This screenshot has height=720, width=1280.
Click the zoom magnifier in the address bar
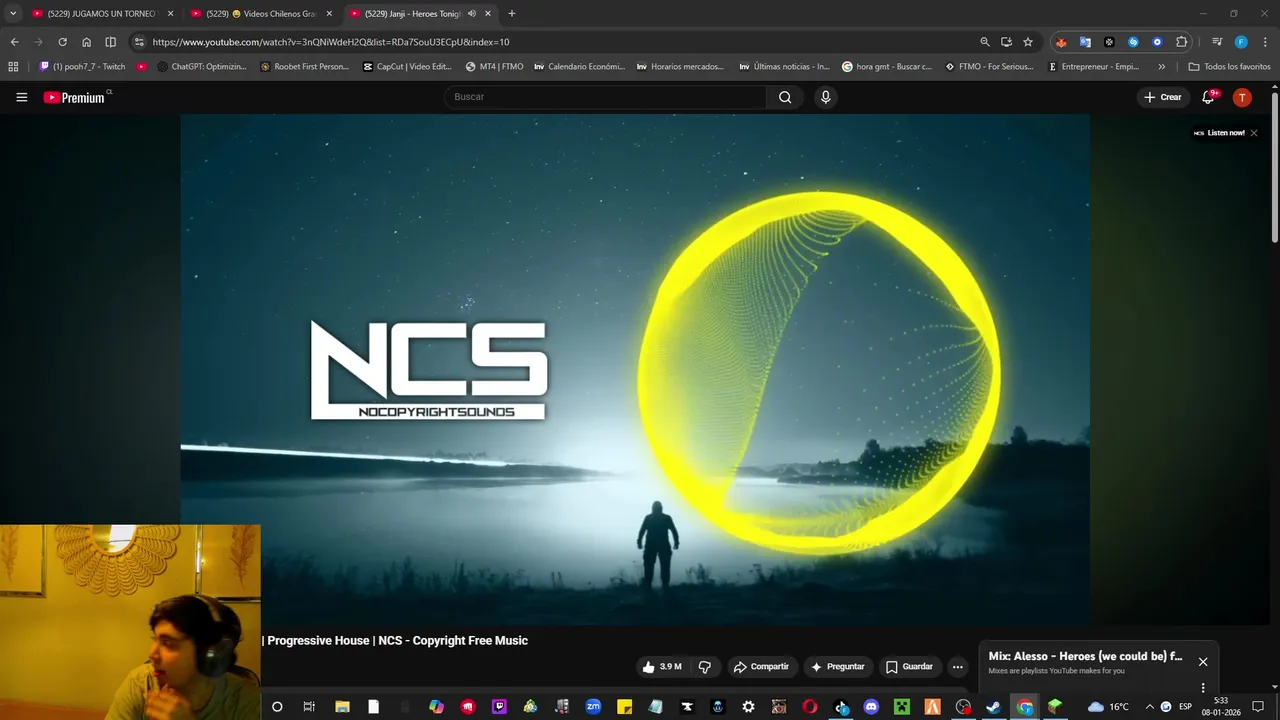pos(985,42)
